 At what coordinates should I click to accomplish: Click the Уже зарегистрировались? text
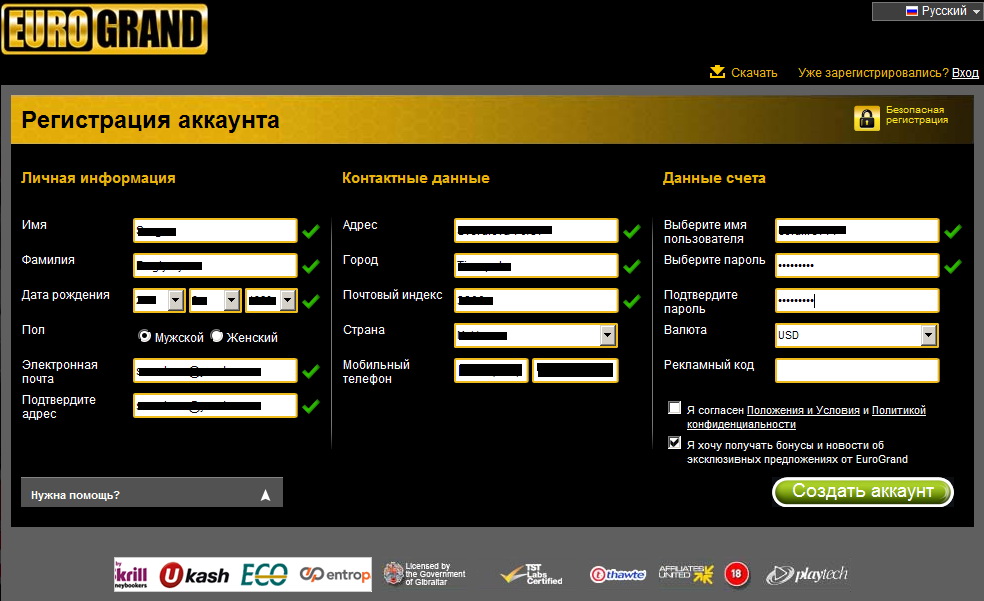(x=873, y=73)
